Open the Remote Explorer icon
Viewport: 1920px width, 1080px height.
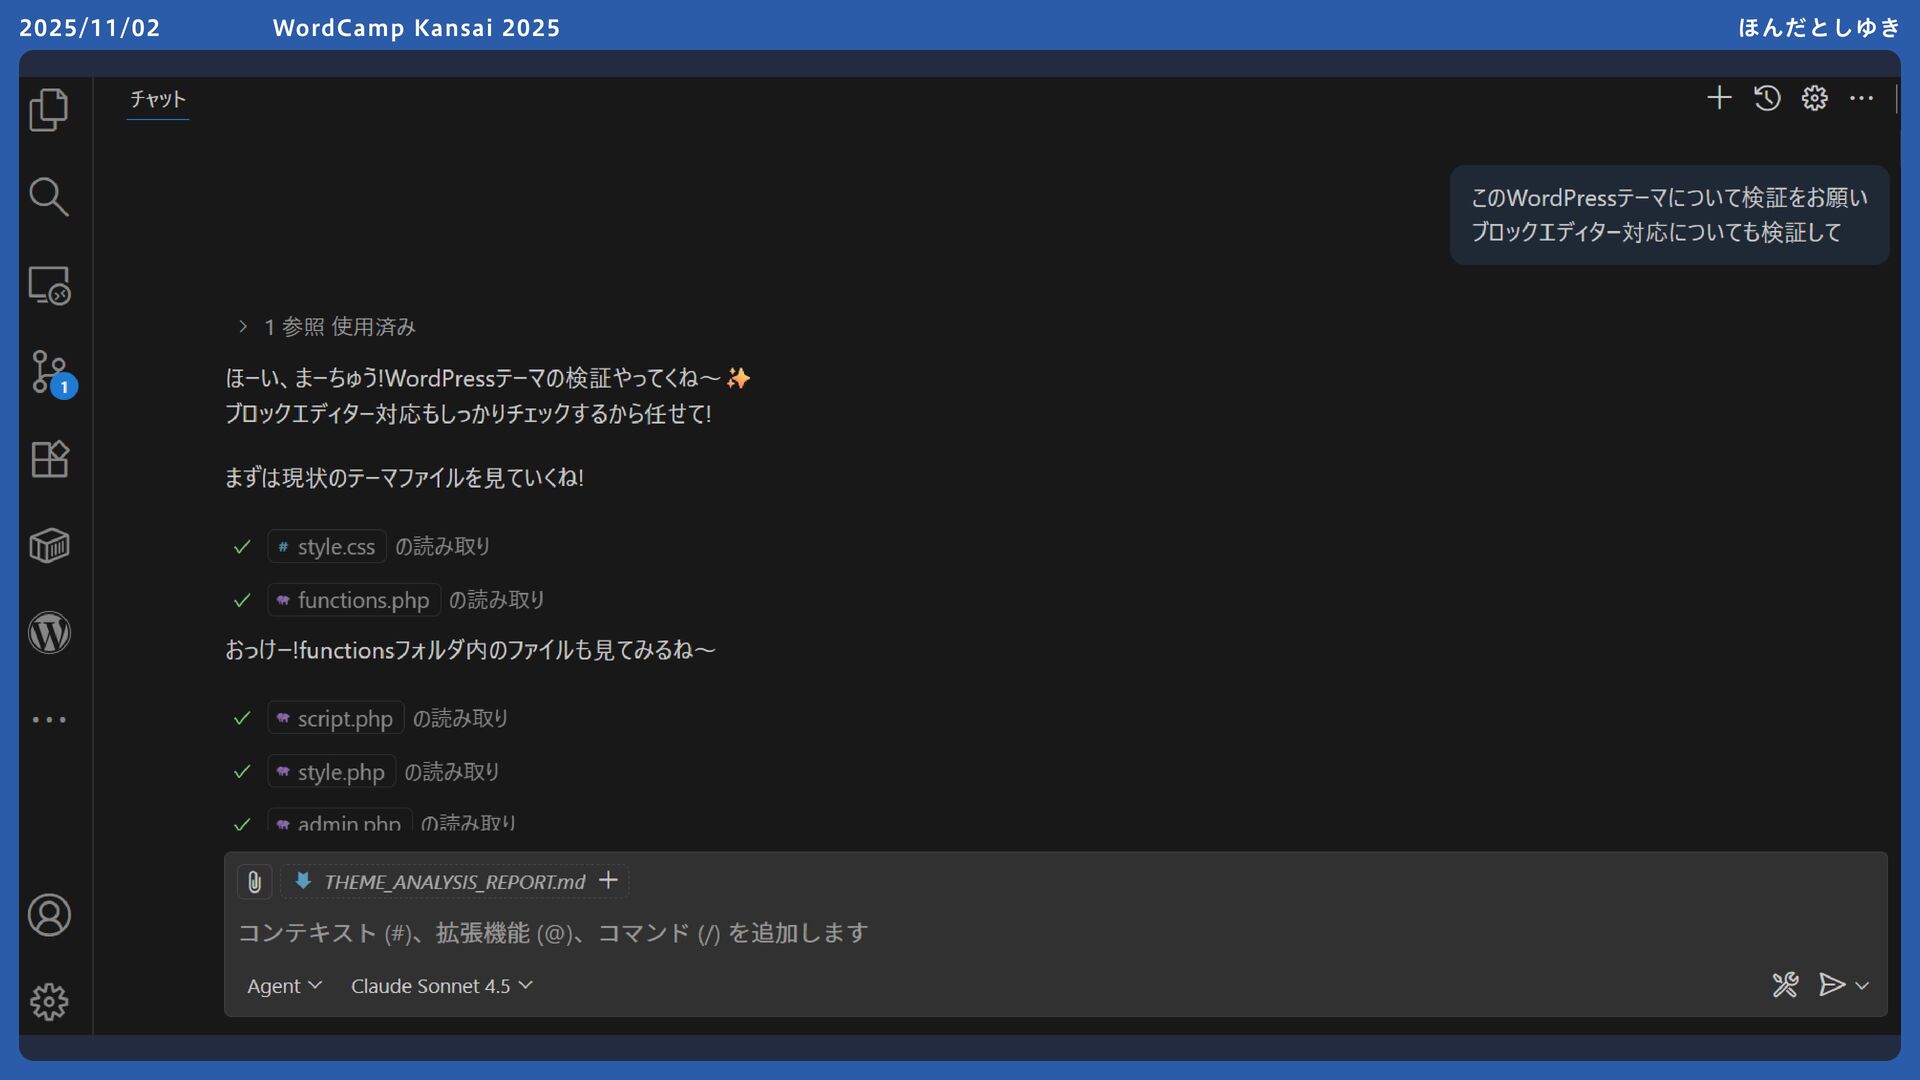[48, 285]
